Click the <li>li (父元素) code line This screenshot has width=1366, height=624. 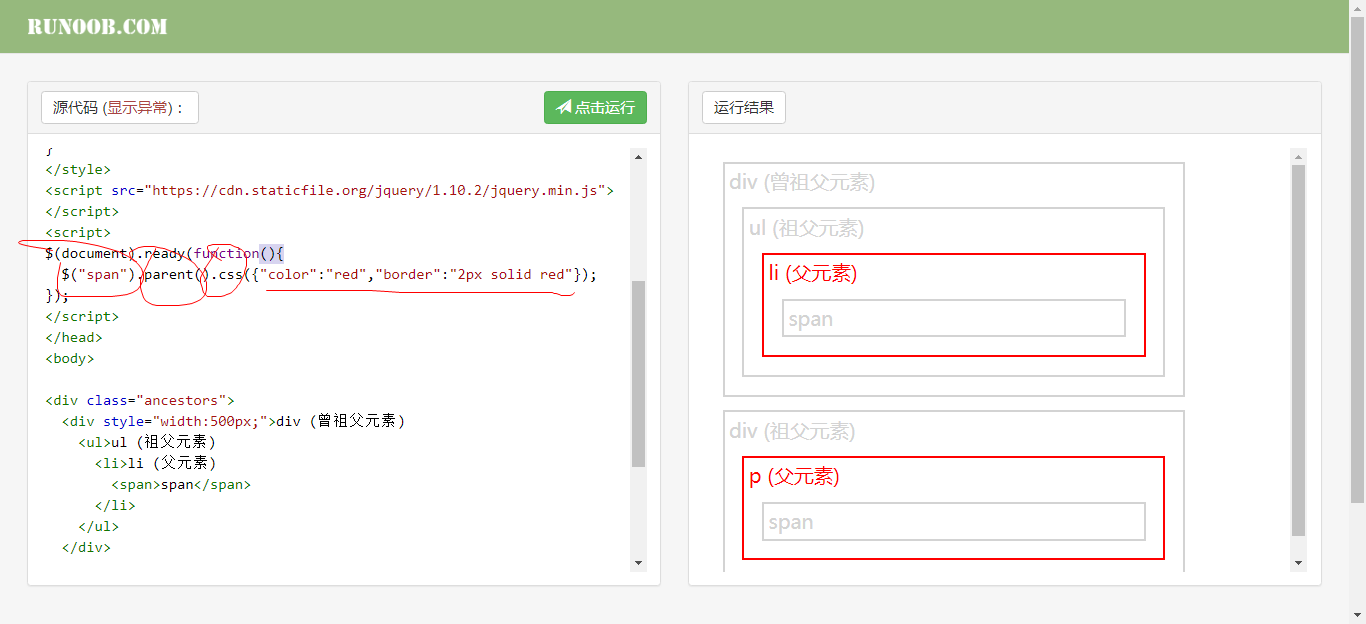(x=155, y=463)
